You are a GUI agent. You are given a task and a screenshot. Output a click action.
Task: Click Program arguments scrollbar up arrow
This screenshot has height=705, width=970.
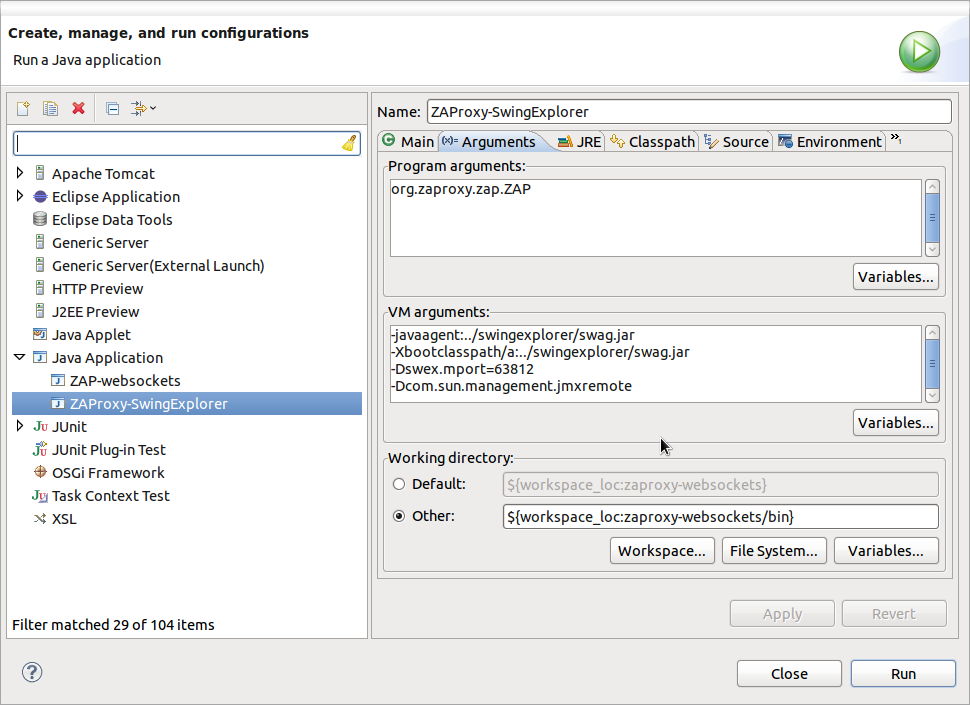[932, 187]
